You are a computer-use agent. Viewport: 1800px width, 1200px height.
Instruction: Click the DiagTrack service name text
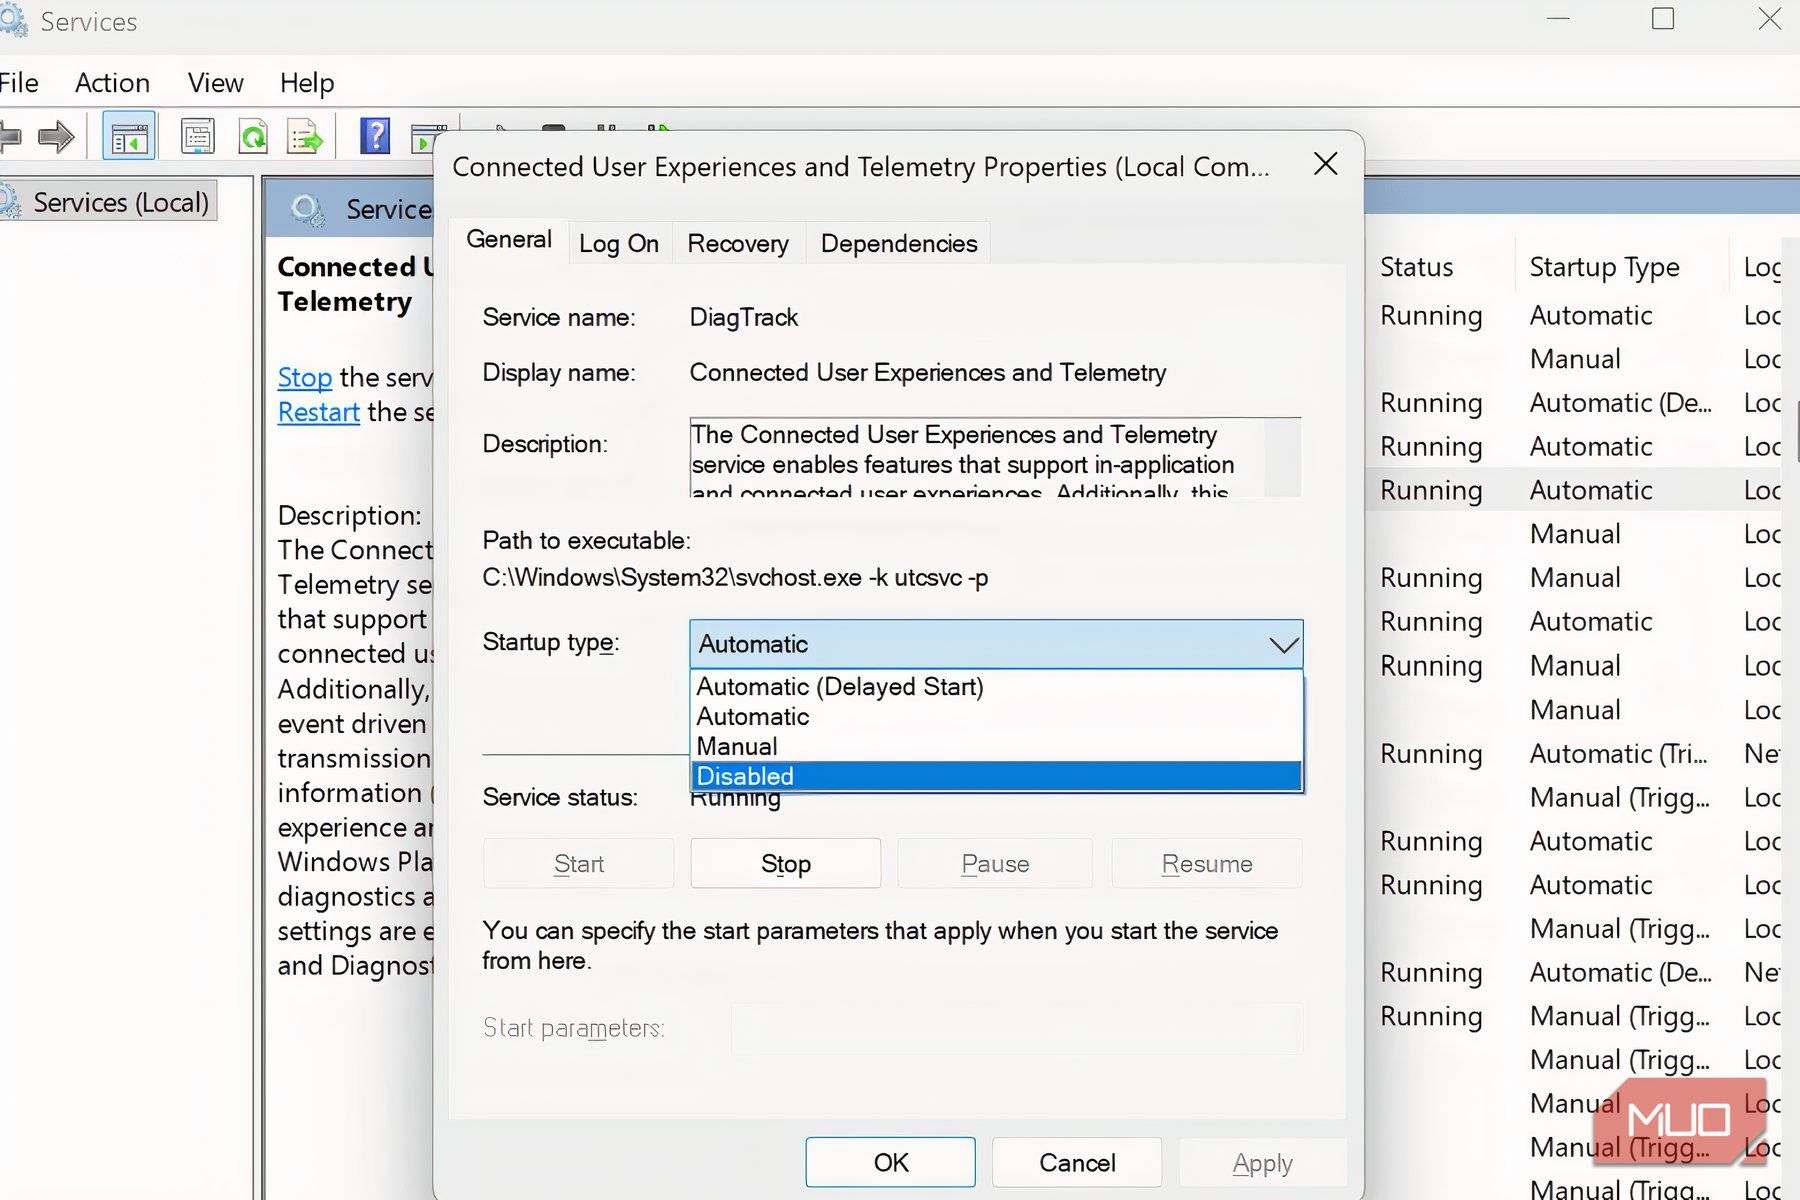click(x=744, y=317)
